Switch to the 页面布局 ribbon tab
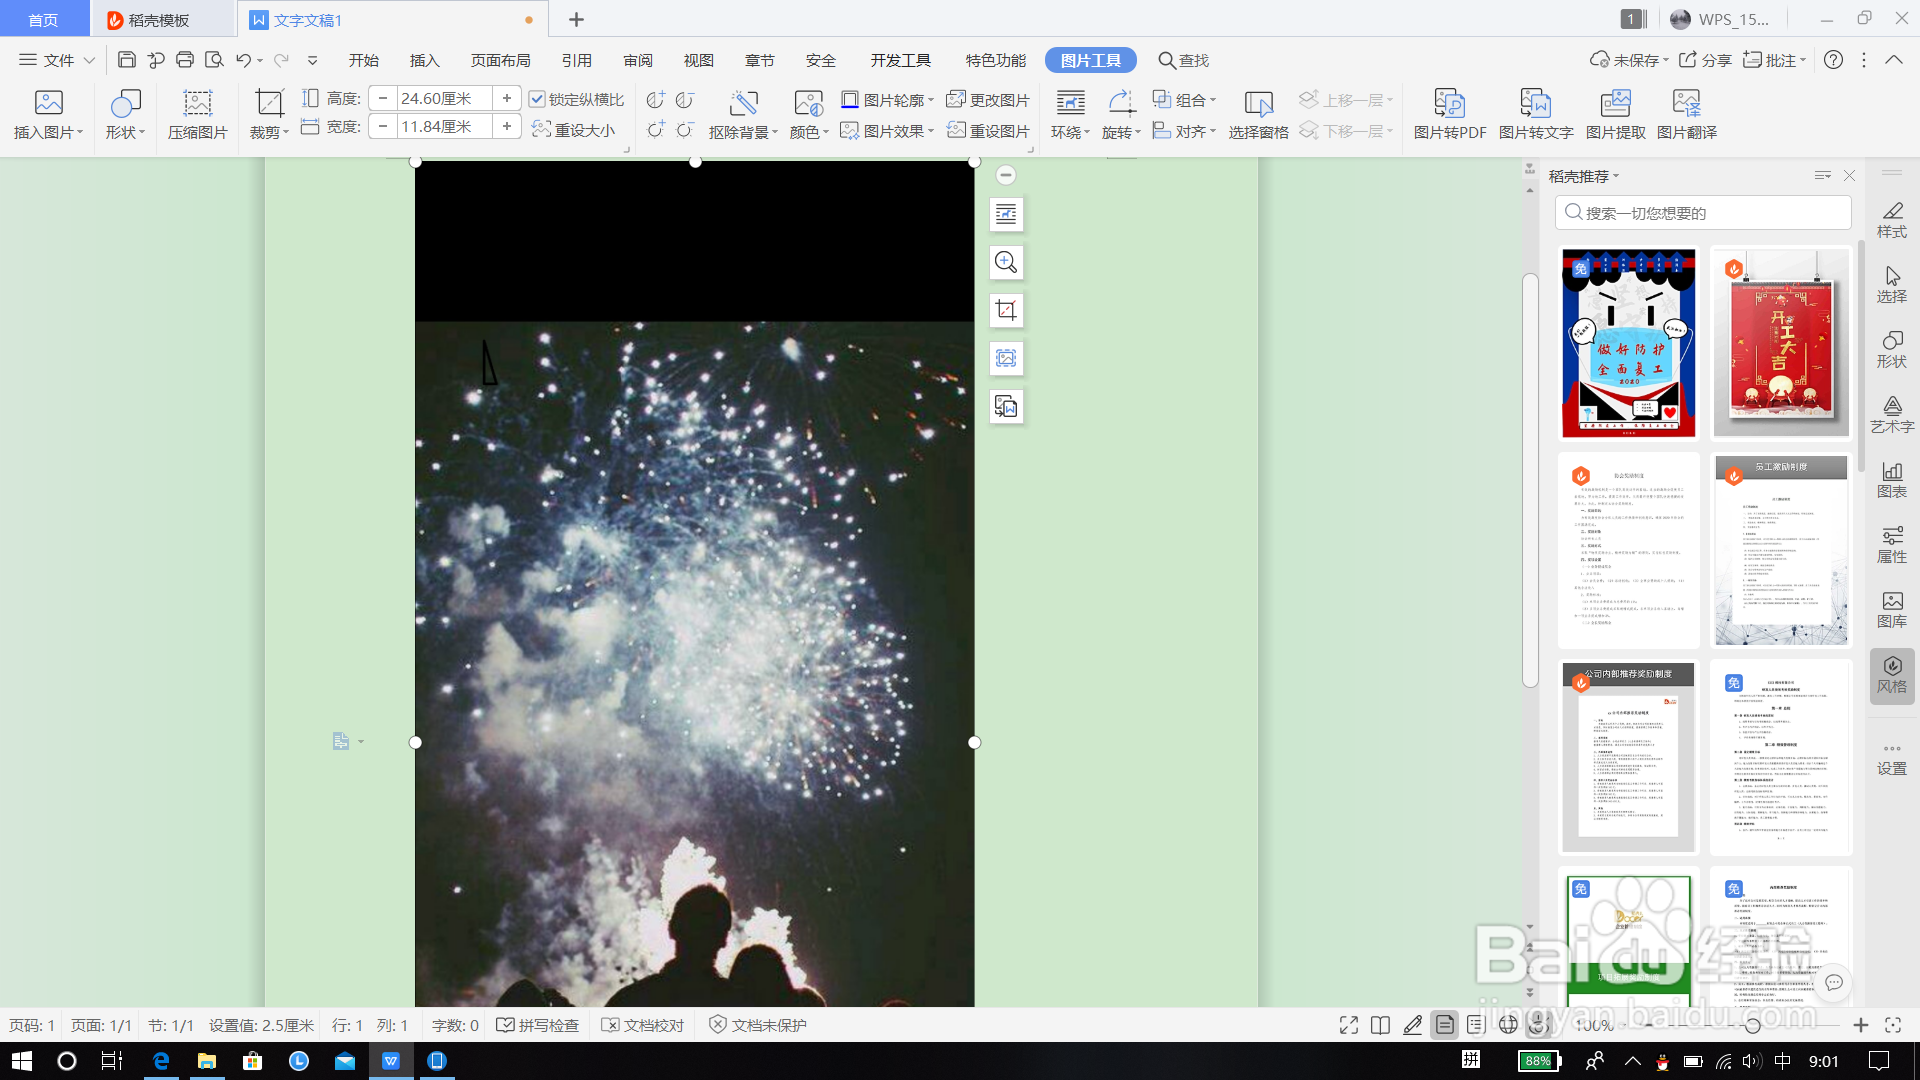1920x1080 pixels. pyautogui.click(x=500, y=60)
